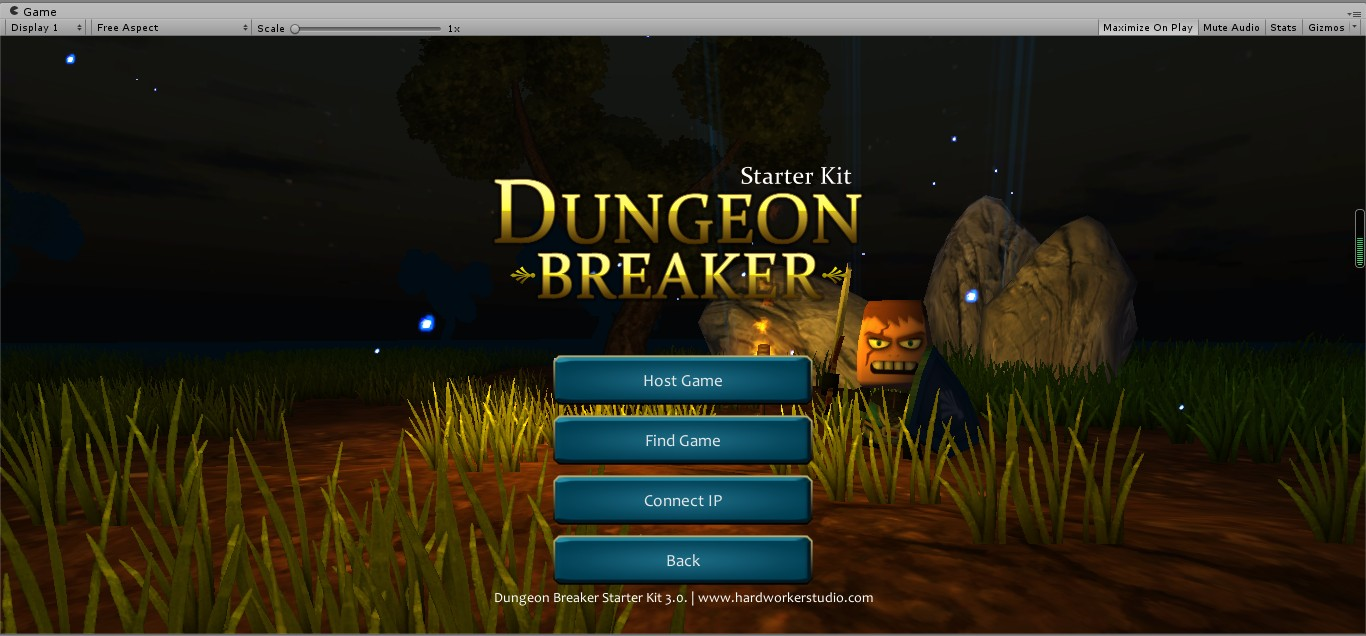The image size is (1366, 636).
Task: Click the 'Starter Kit' title text
Action: click(795, 176)
